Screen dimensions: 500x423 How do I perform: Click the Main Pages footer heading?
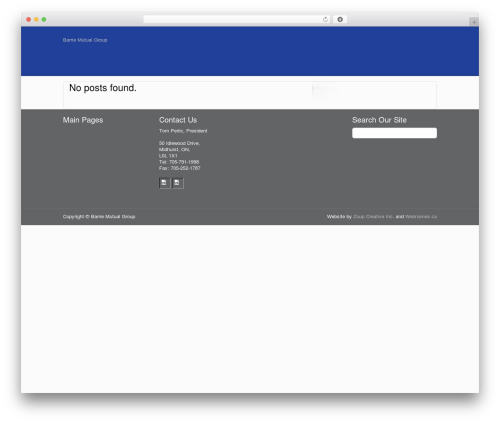coord(83,120)
